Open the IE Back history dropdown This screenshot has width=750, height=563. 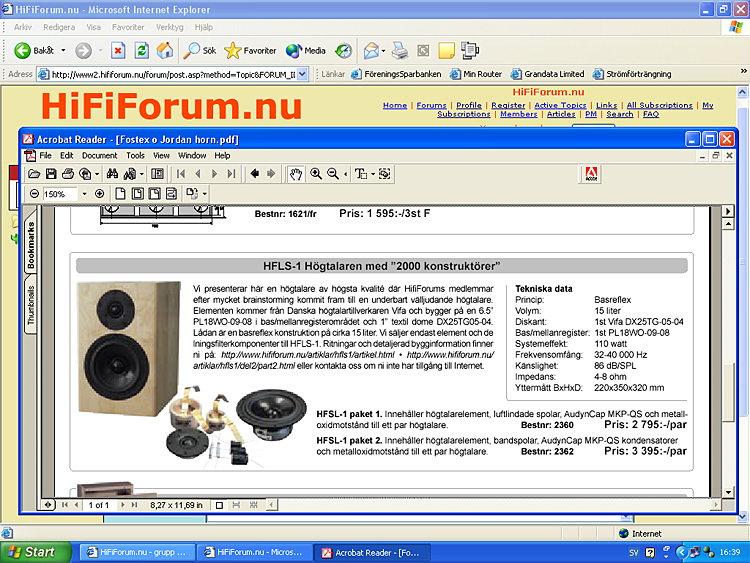(63, 50)
